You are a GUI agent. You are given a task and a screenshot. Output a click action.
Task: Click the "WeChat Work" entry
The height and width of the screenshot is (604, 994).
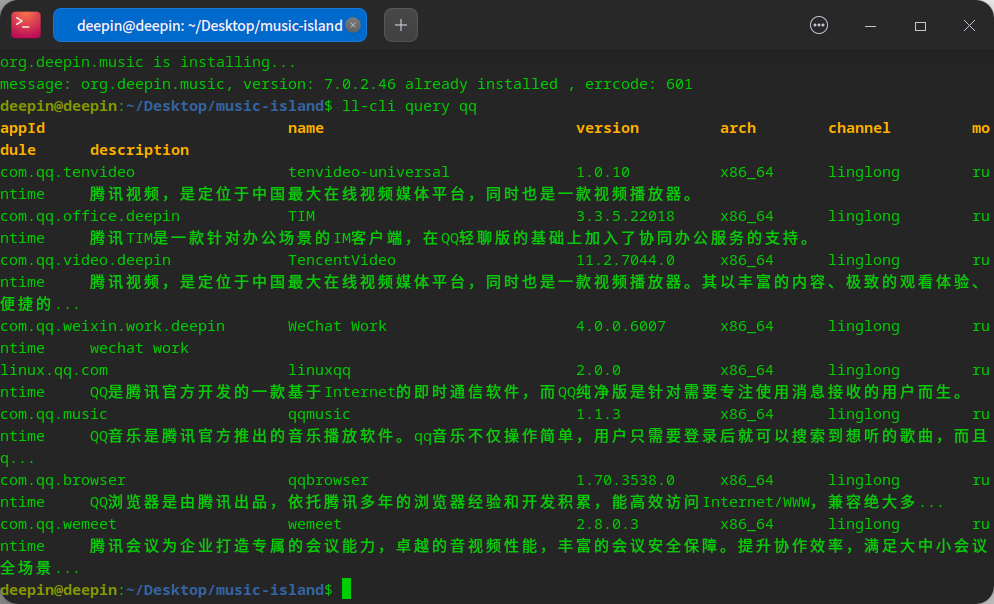pyautogui.click(x=337, y=326)
